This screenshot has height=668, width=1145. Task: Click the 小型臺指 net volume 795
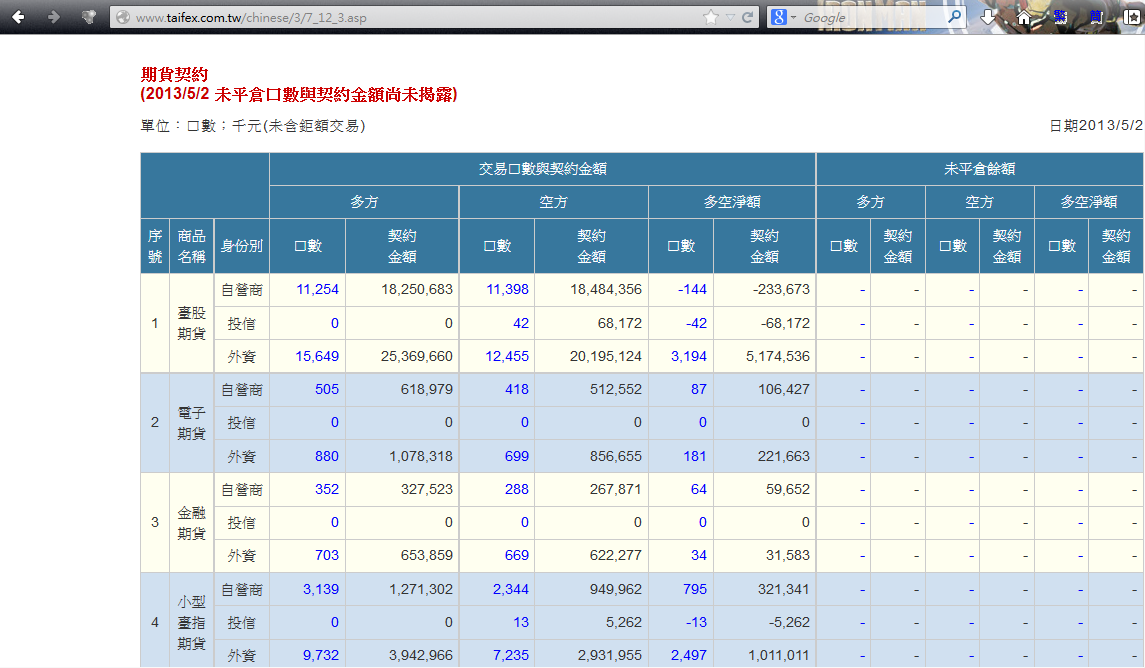[694, 589]
